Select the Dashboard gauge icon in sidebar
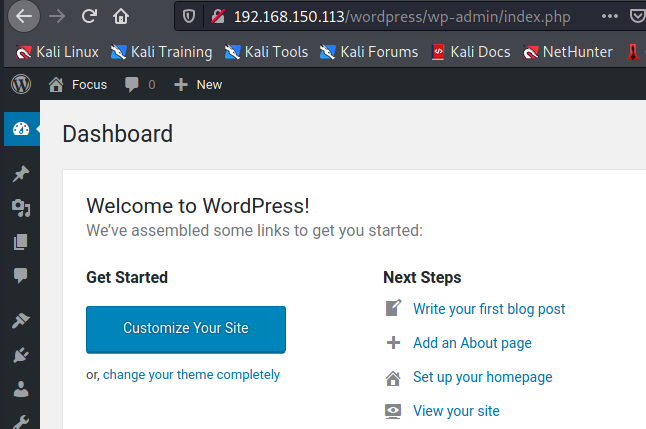This screenshot has width=646, height=429. pyautogui.click(x=20, y=128)
